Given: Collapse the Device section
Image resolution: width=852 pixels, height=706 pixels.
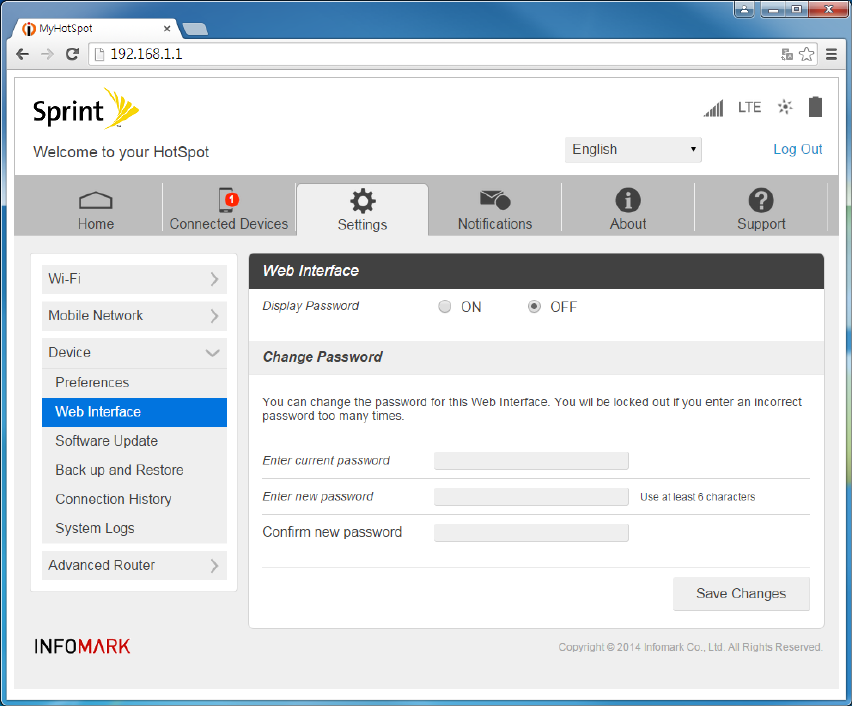Looking at the screenshot, I should tap(134, 352).
